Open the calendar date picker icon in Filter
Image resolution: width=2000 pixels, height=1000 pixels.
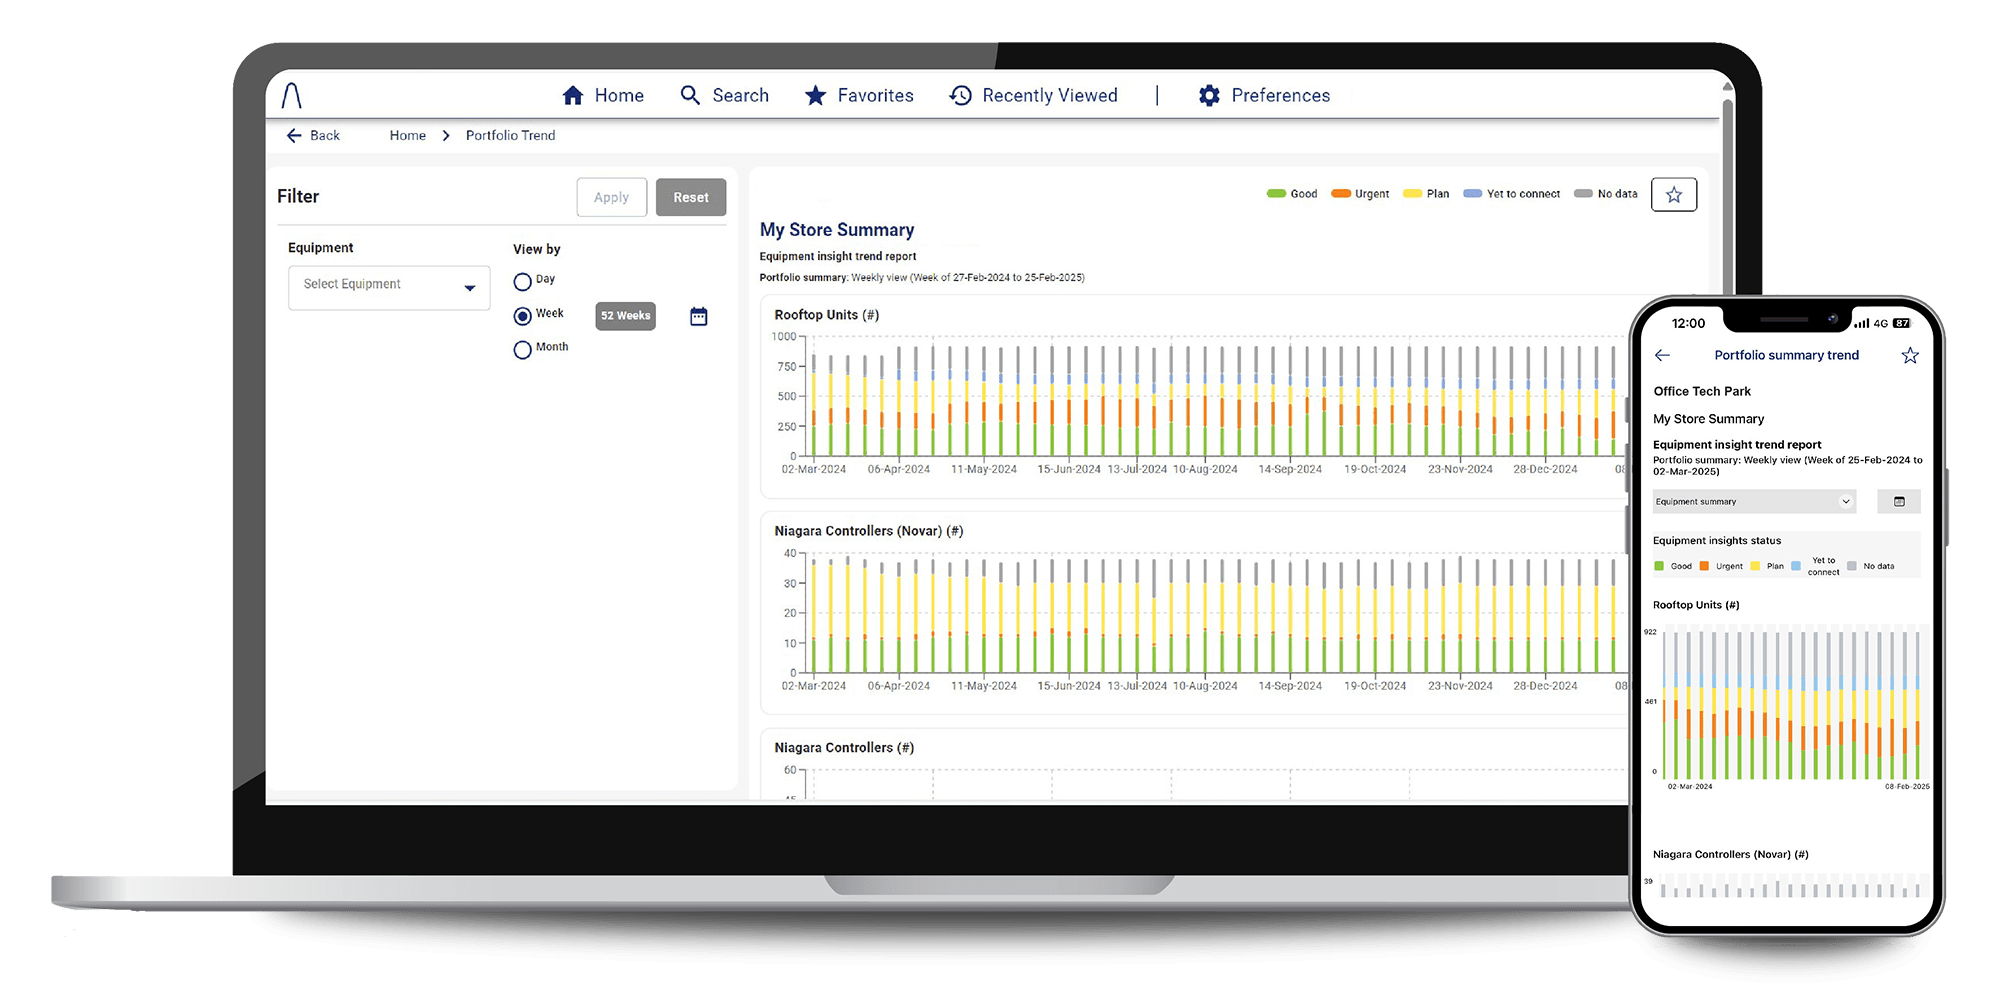coord(699,317)
